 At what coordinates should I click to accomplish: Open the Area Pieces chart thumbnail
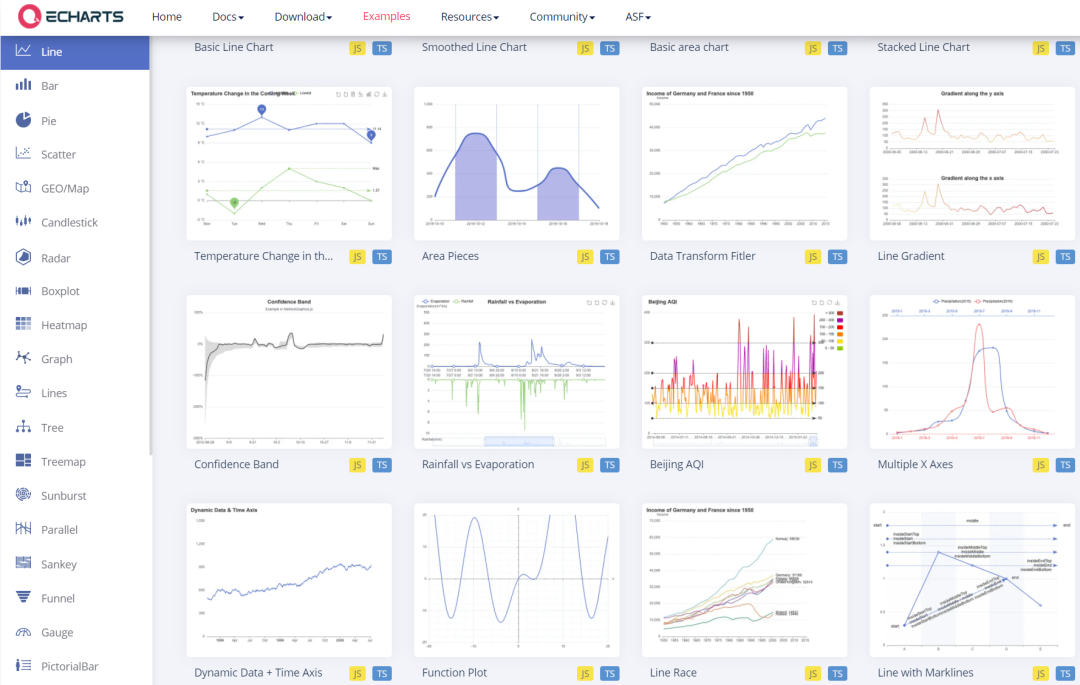[517, 163]
